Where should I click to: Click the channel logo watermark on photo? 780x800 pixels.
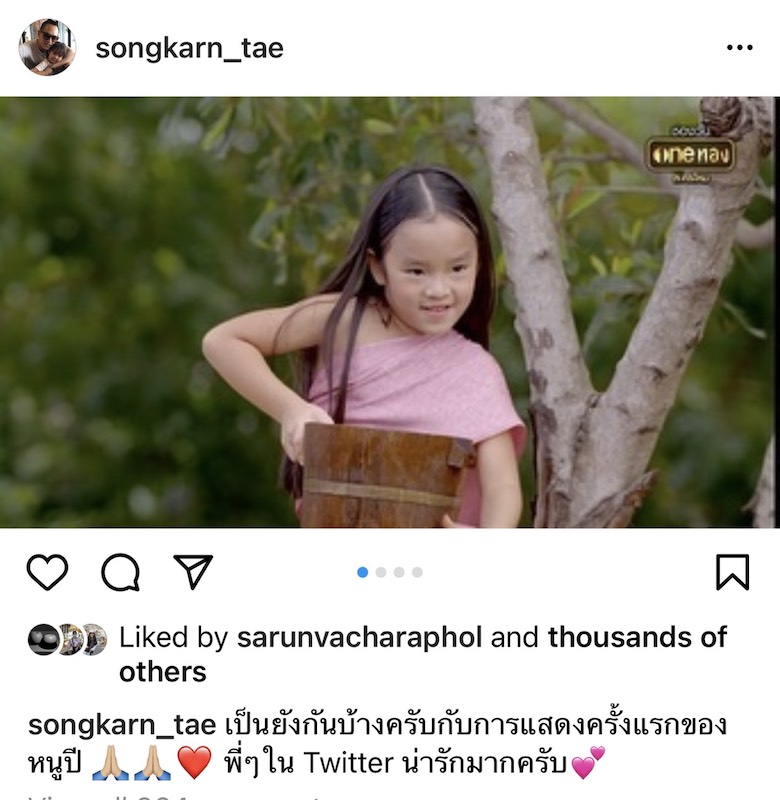click(691, 154)
